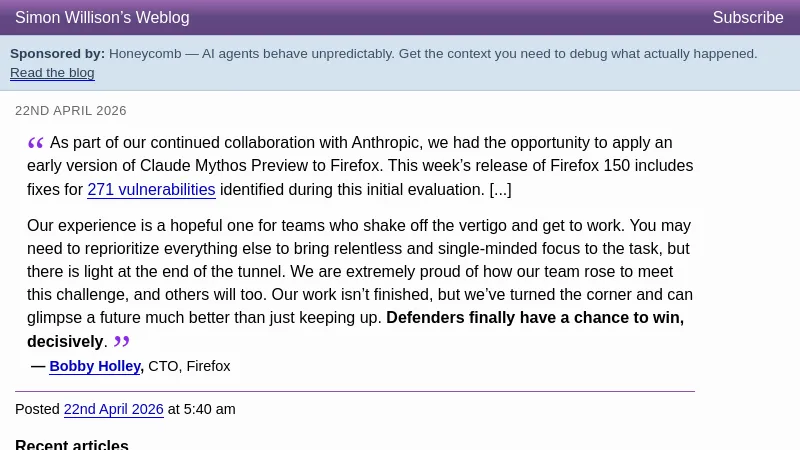
Task: Click the purple opening quotation mark icon
Action: (x=36, y=143)
